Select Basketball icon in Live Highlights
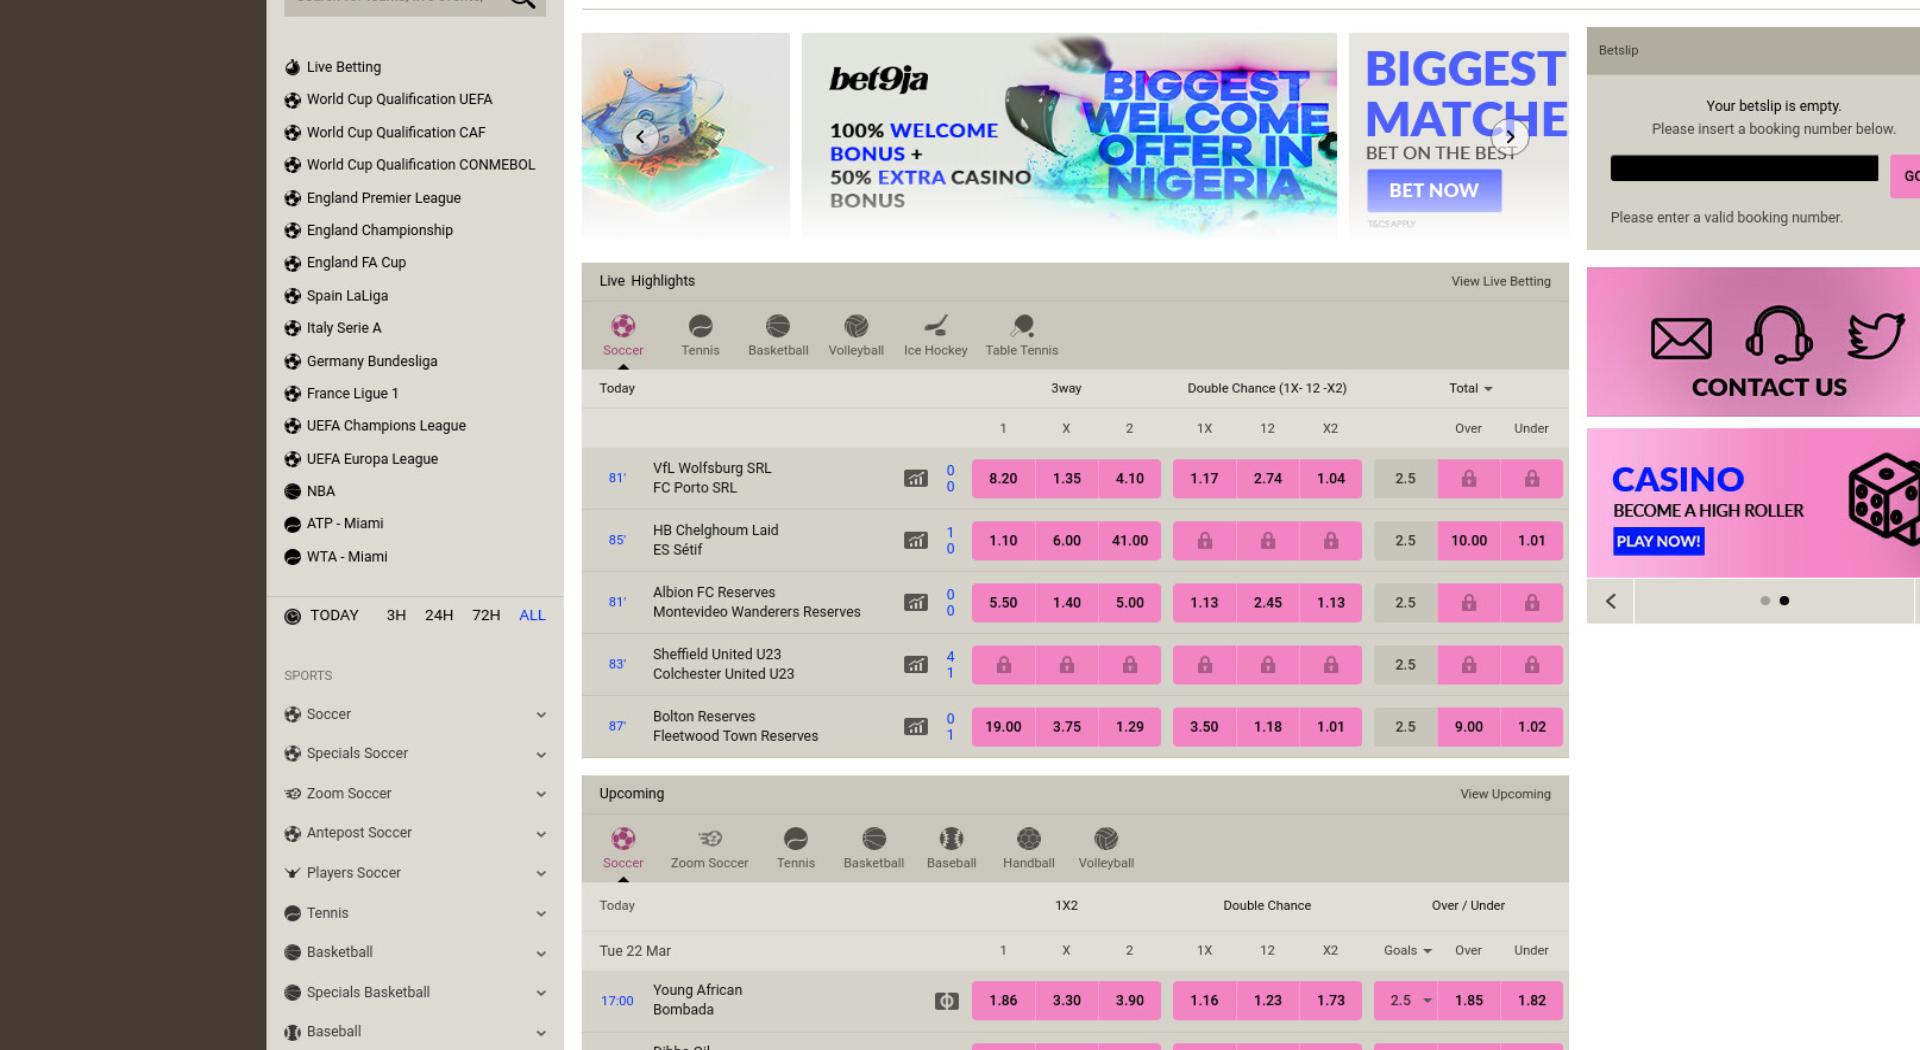 point(778,326)
